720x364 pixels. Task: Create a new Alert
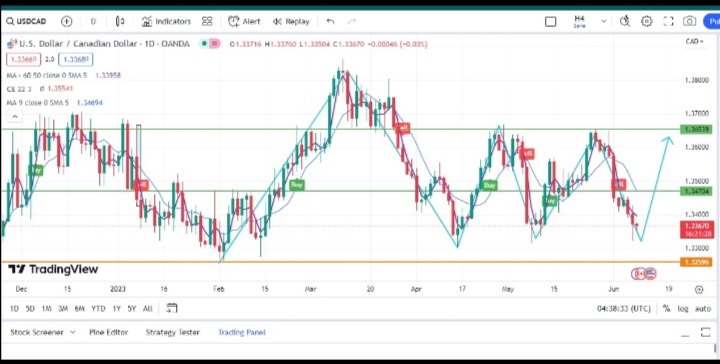pyautogui.click(x=244, y=22)
